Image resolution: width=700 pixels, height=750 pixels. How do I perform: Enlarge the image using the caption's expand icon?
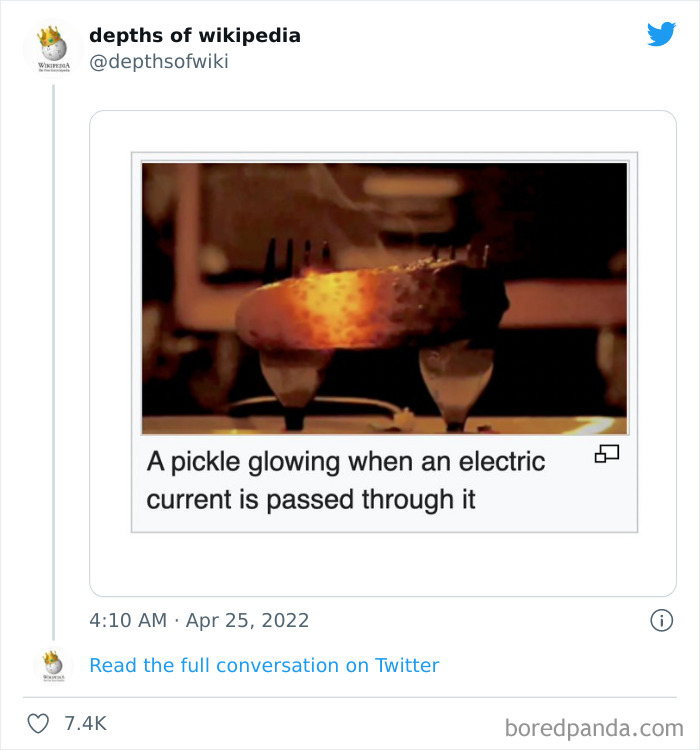point(607,455)
